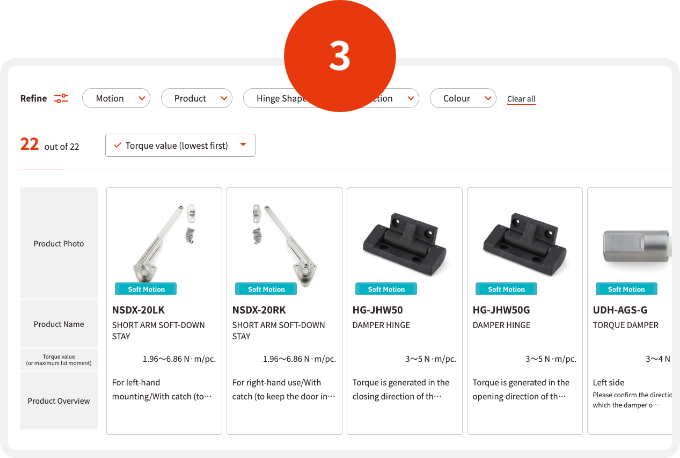The height and width of the screenshot is (458, 680).
Task: Click the Clear all link
Action: point(521,99)
